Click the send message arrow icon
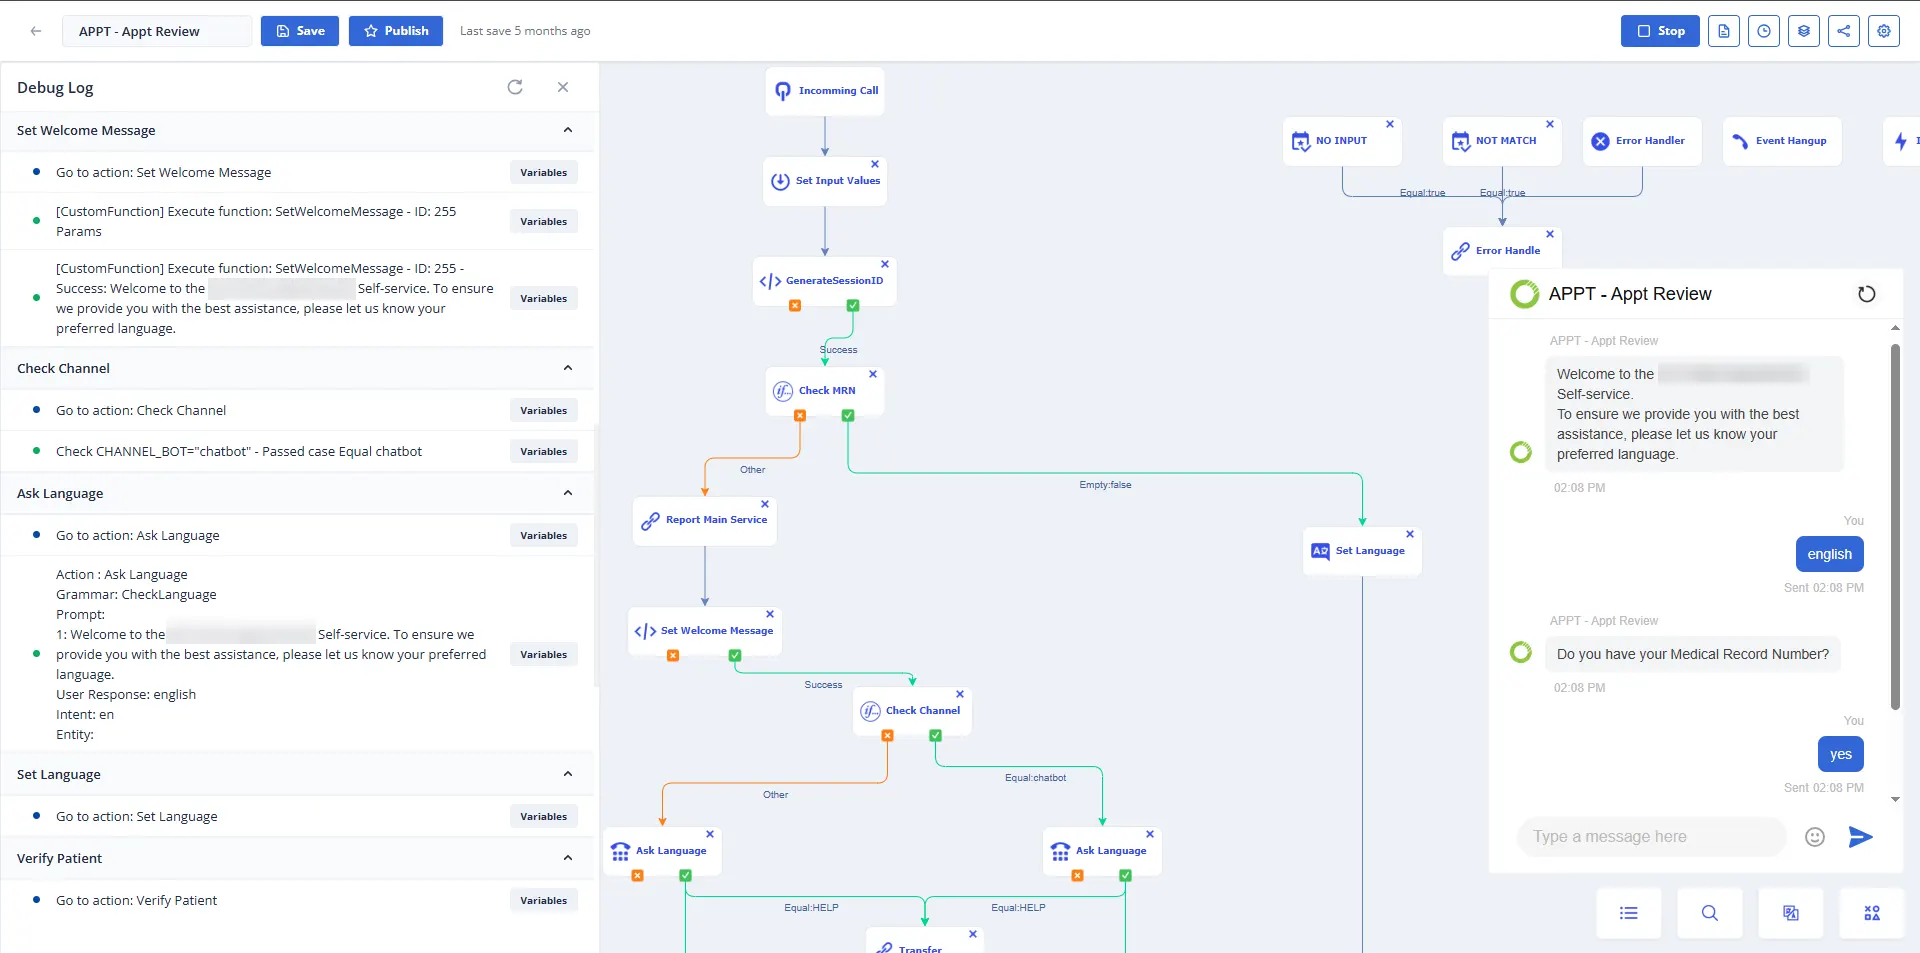Viewport: 1920px width, 953px height. coord(1860,837)
